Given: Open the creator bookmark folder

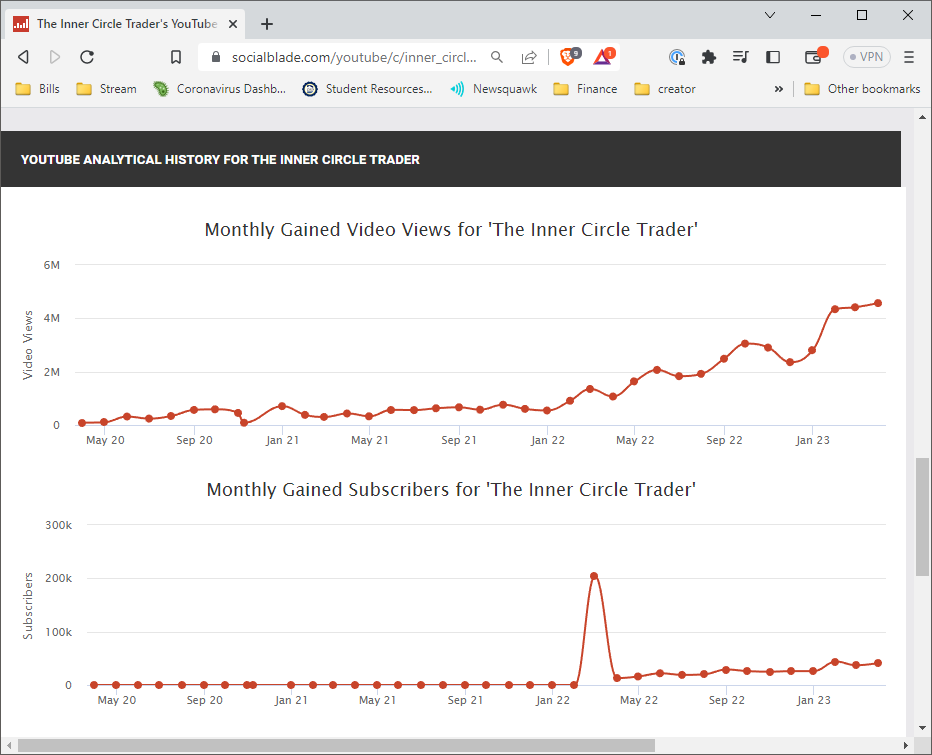Looking at the screenshot, I should pos(665,89).
